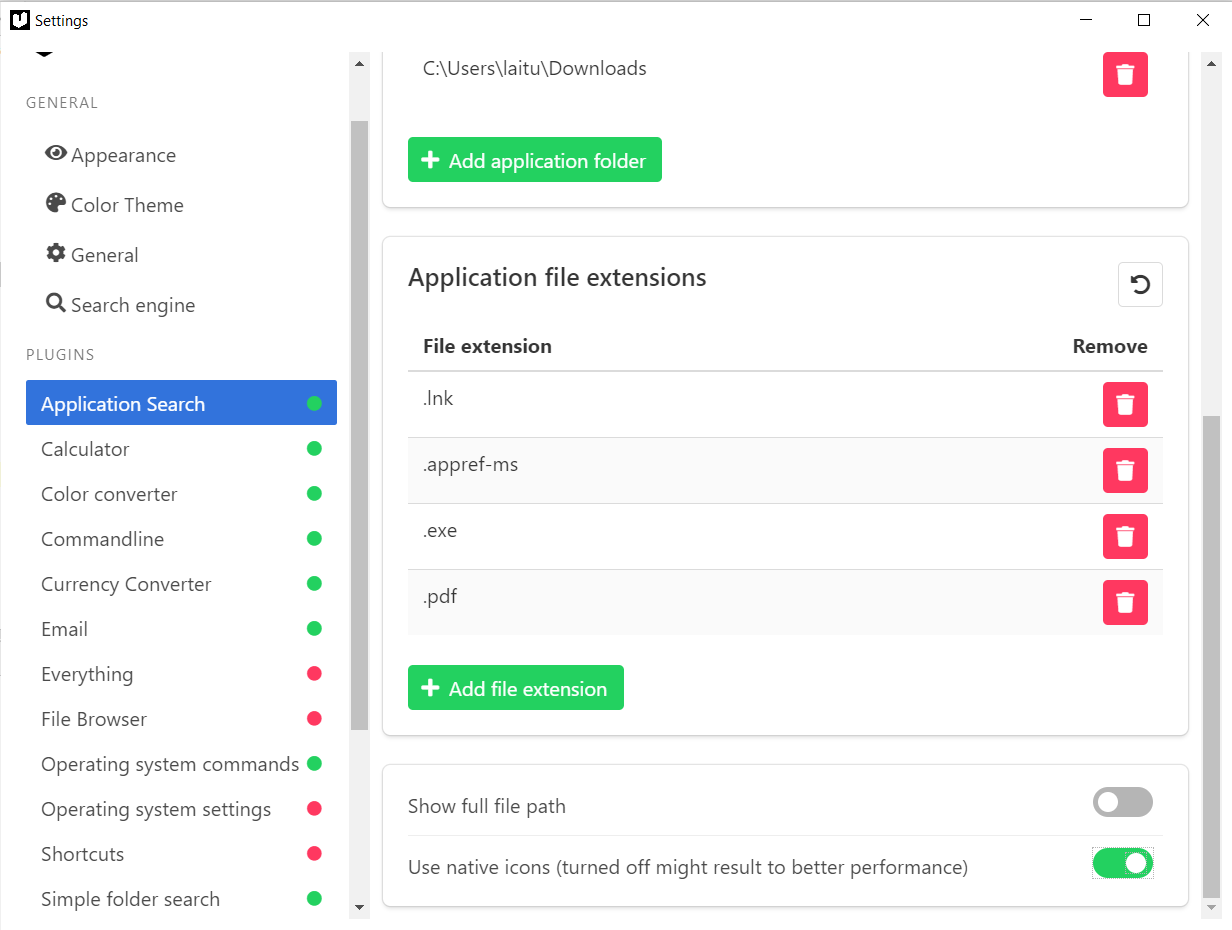Enable Show full file path toggle
This screenshot has width=1232, height=930.
1123,802
